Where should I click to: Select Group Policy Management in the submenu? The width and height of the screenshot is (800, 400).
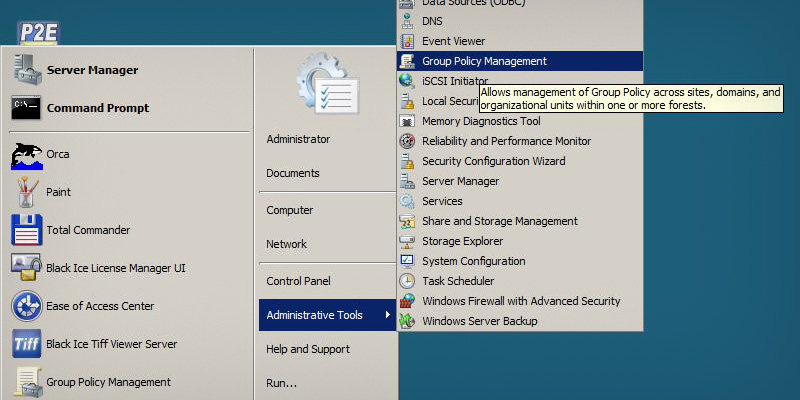coord(484,61)
